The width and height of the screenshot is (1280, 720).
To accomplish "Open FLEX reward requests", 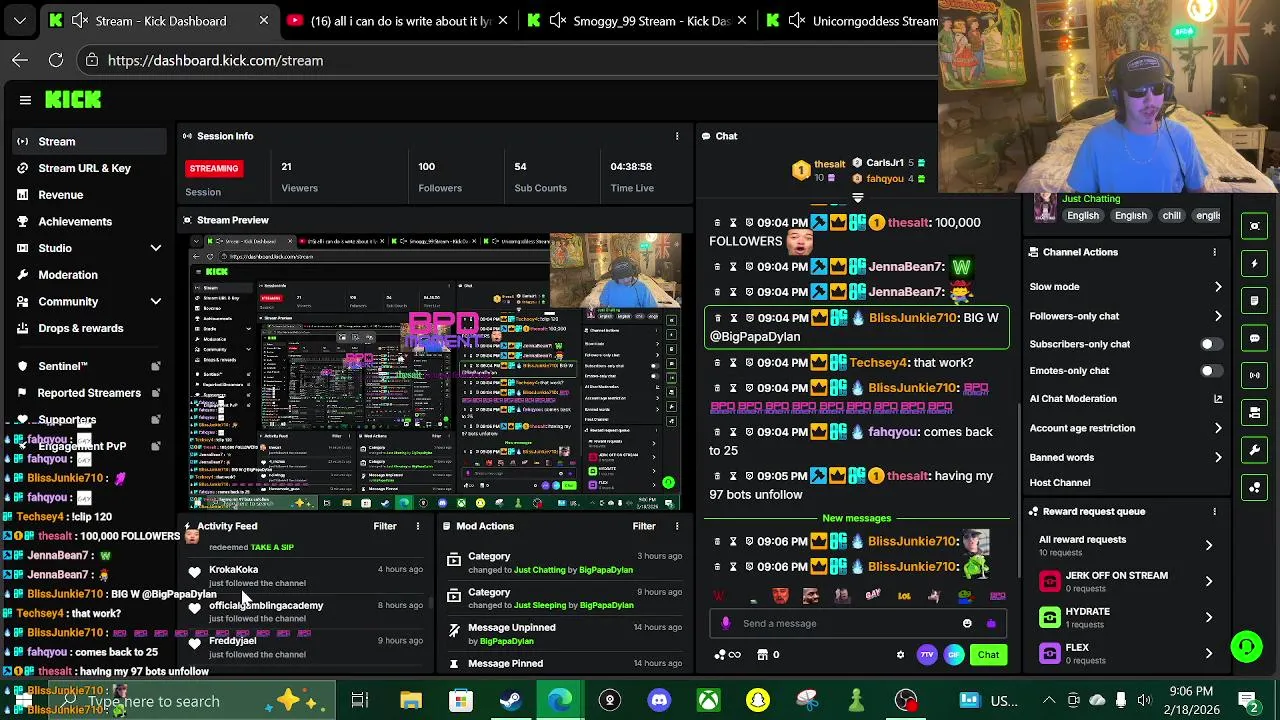I will [1125, 653].
